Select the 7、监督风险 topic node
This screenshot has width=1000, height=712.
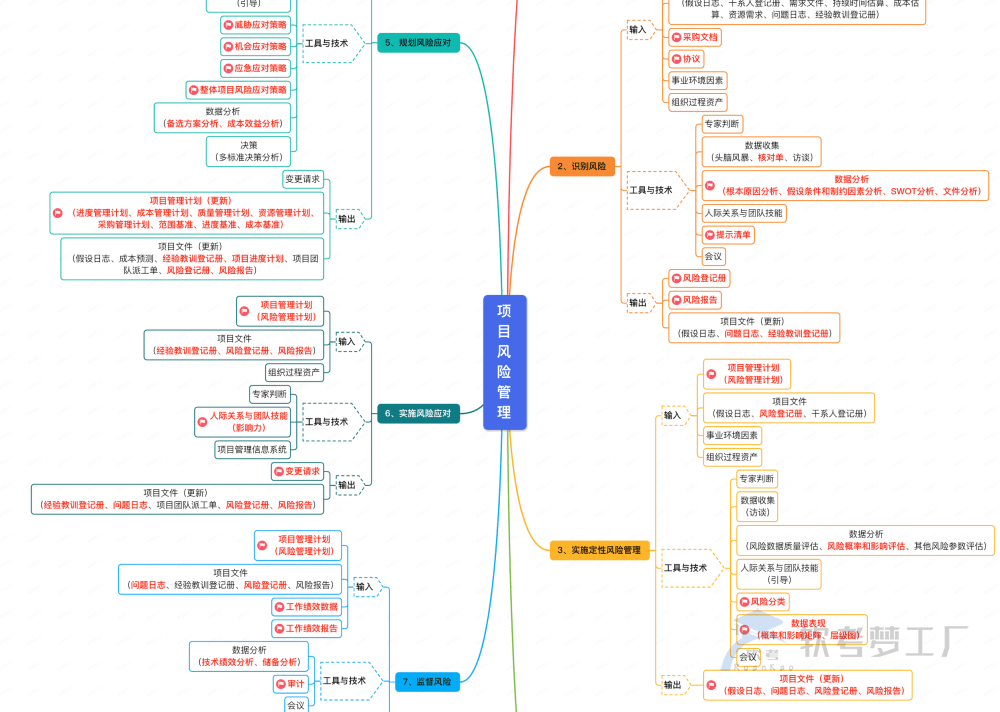[x=428, y=681]
